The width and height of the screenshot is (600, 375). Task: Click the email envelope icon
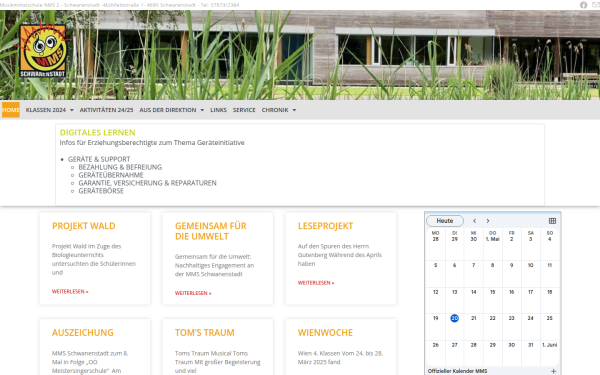(x=596, y=5)
